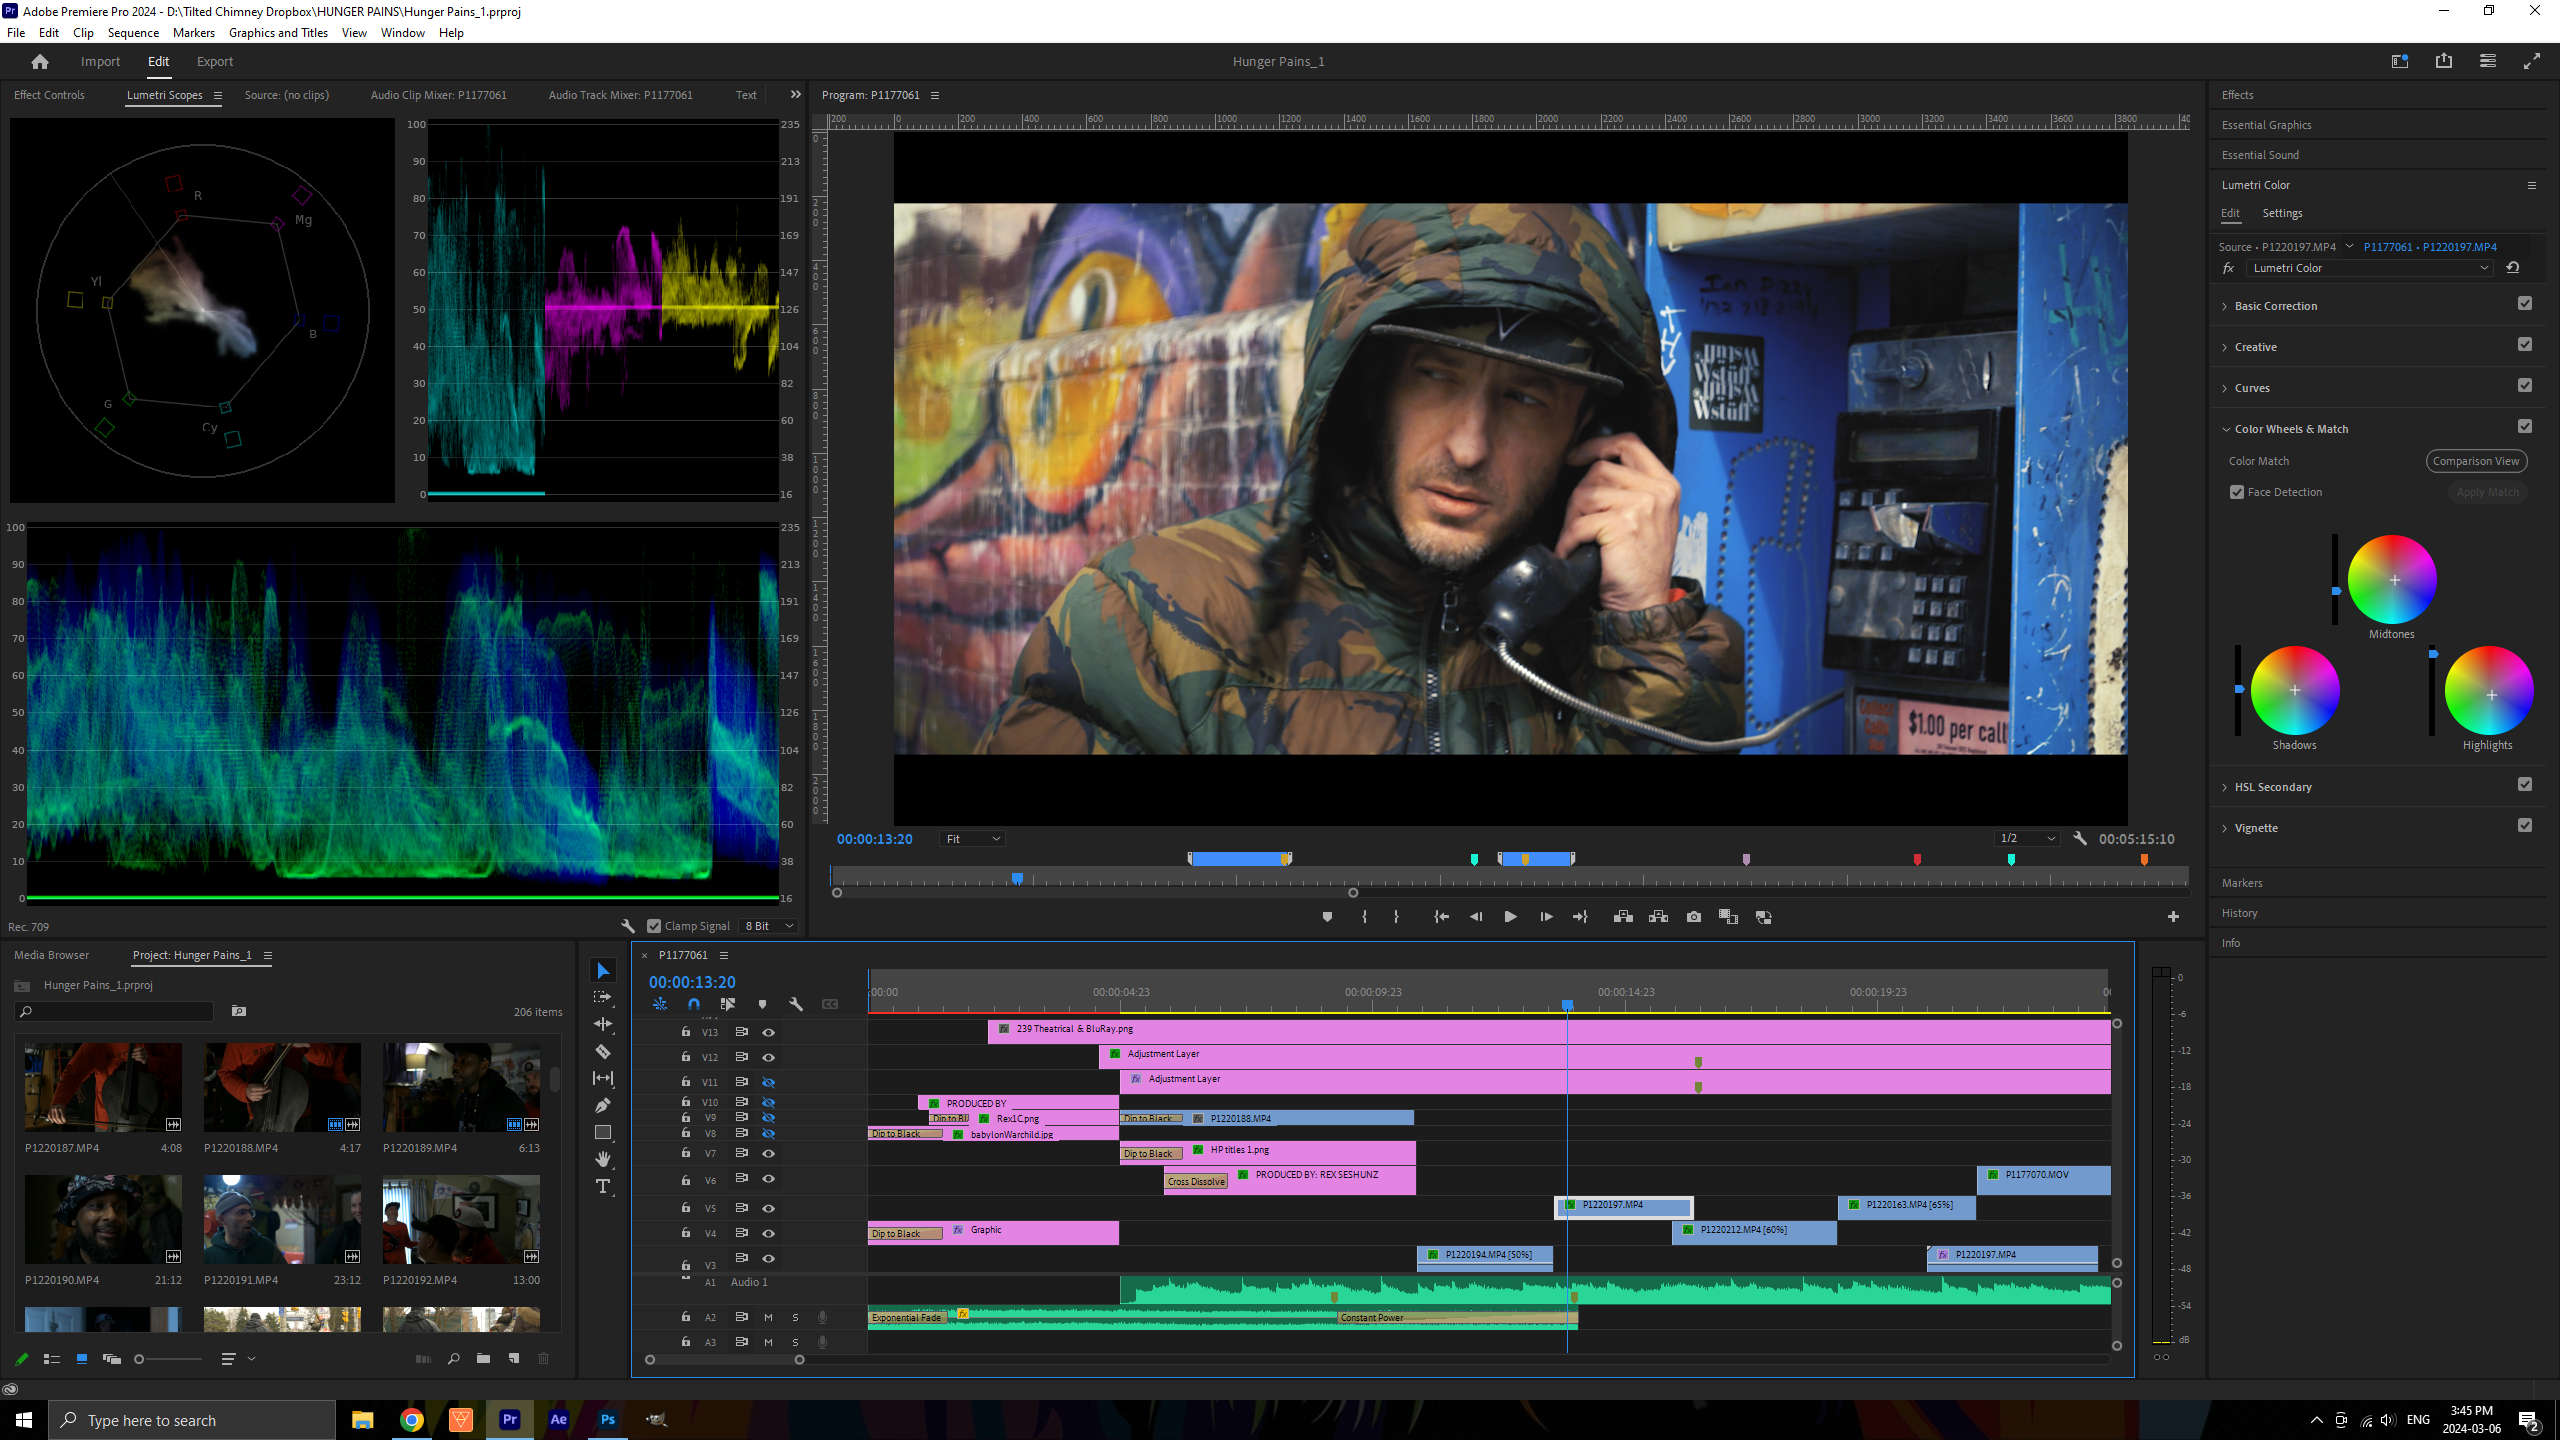Toggle Clamp Signal checkbox
Image resolution: width=2560 pixels, height=1440 pixels.
coord(654,926)
